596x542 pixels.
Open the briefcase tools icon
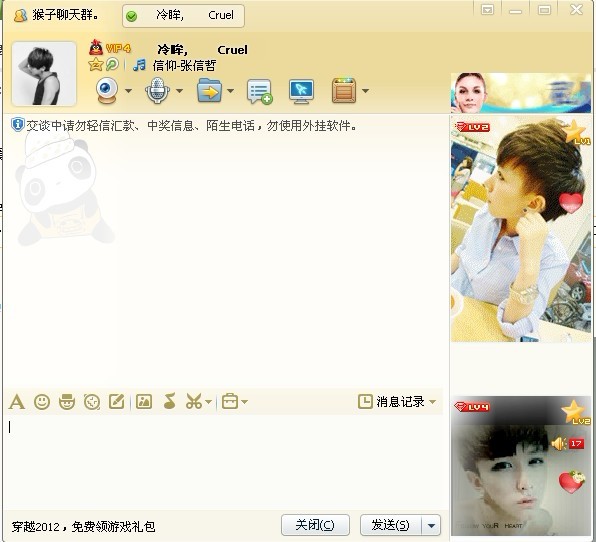[x=230, y=401]
